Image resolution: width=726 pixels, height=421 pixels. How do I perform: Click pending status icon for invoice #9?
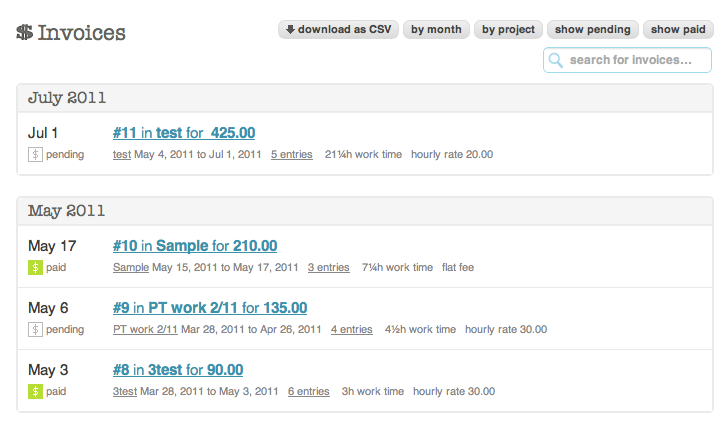[x=35, y=330]
